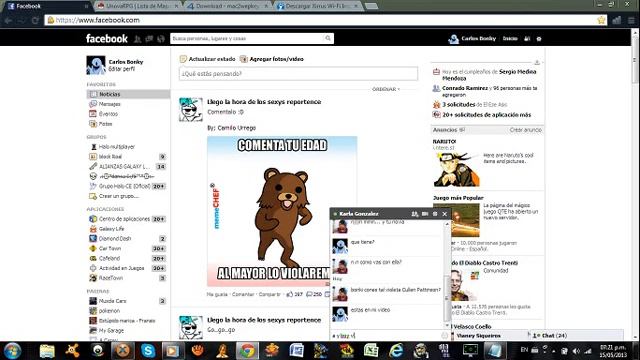Open chat options gear in Karla chat
Image resolution: width=640 pixels, height=360 pixels.
435,214
